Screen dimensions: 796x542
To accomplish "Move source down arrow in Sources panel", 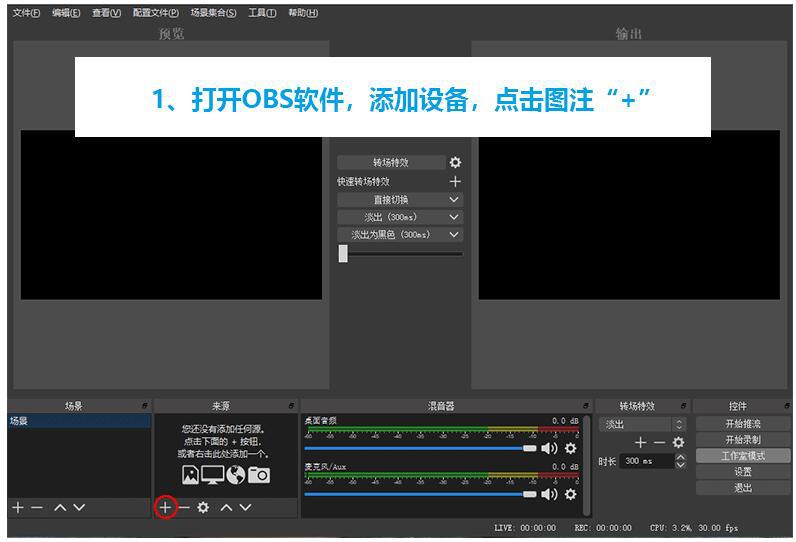I will 245,507.
